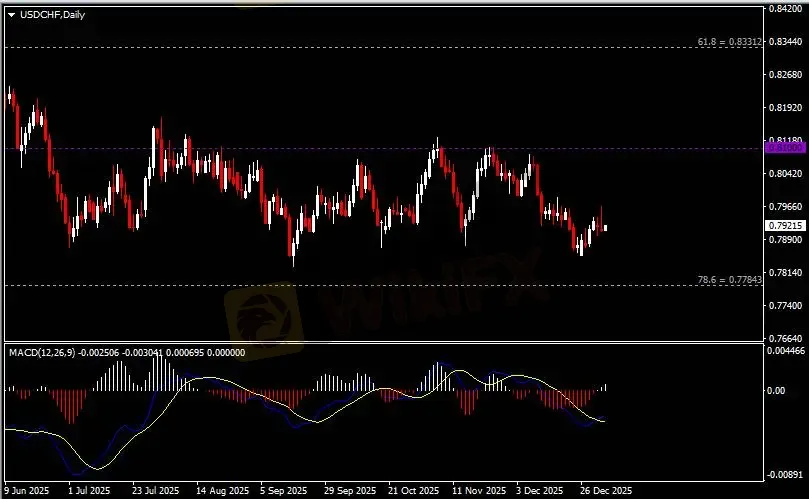Select the USDCHF,Daily chart title
809x499 pixels.
pos(52,14)
